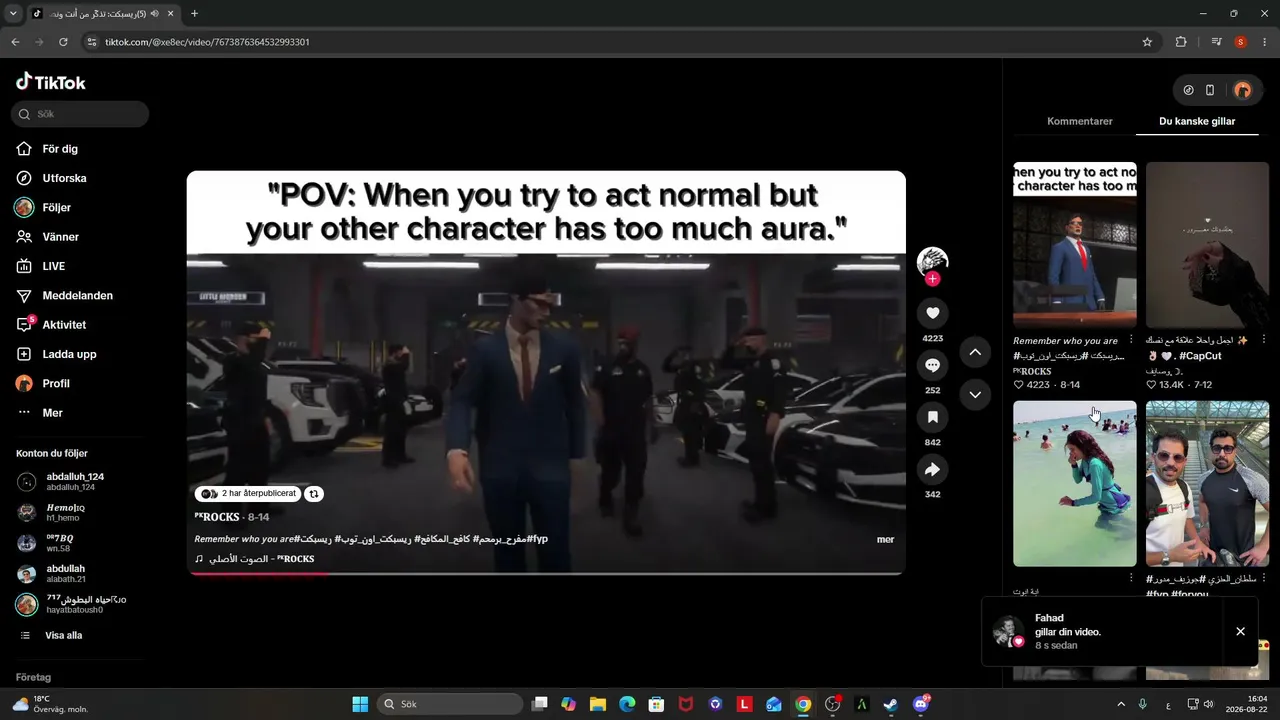
Task: Like the video with heart icon
Action: pyautogui.click(x=933, y=313)
